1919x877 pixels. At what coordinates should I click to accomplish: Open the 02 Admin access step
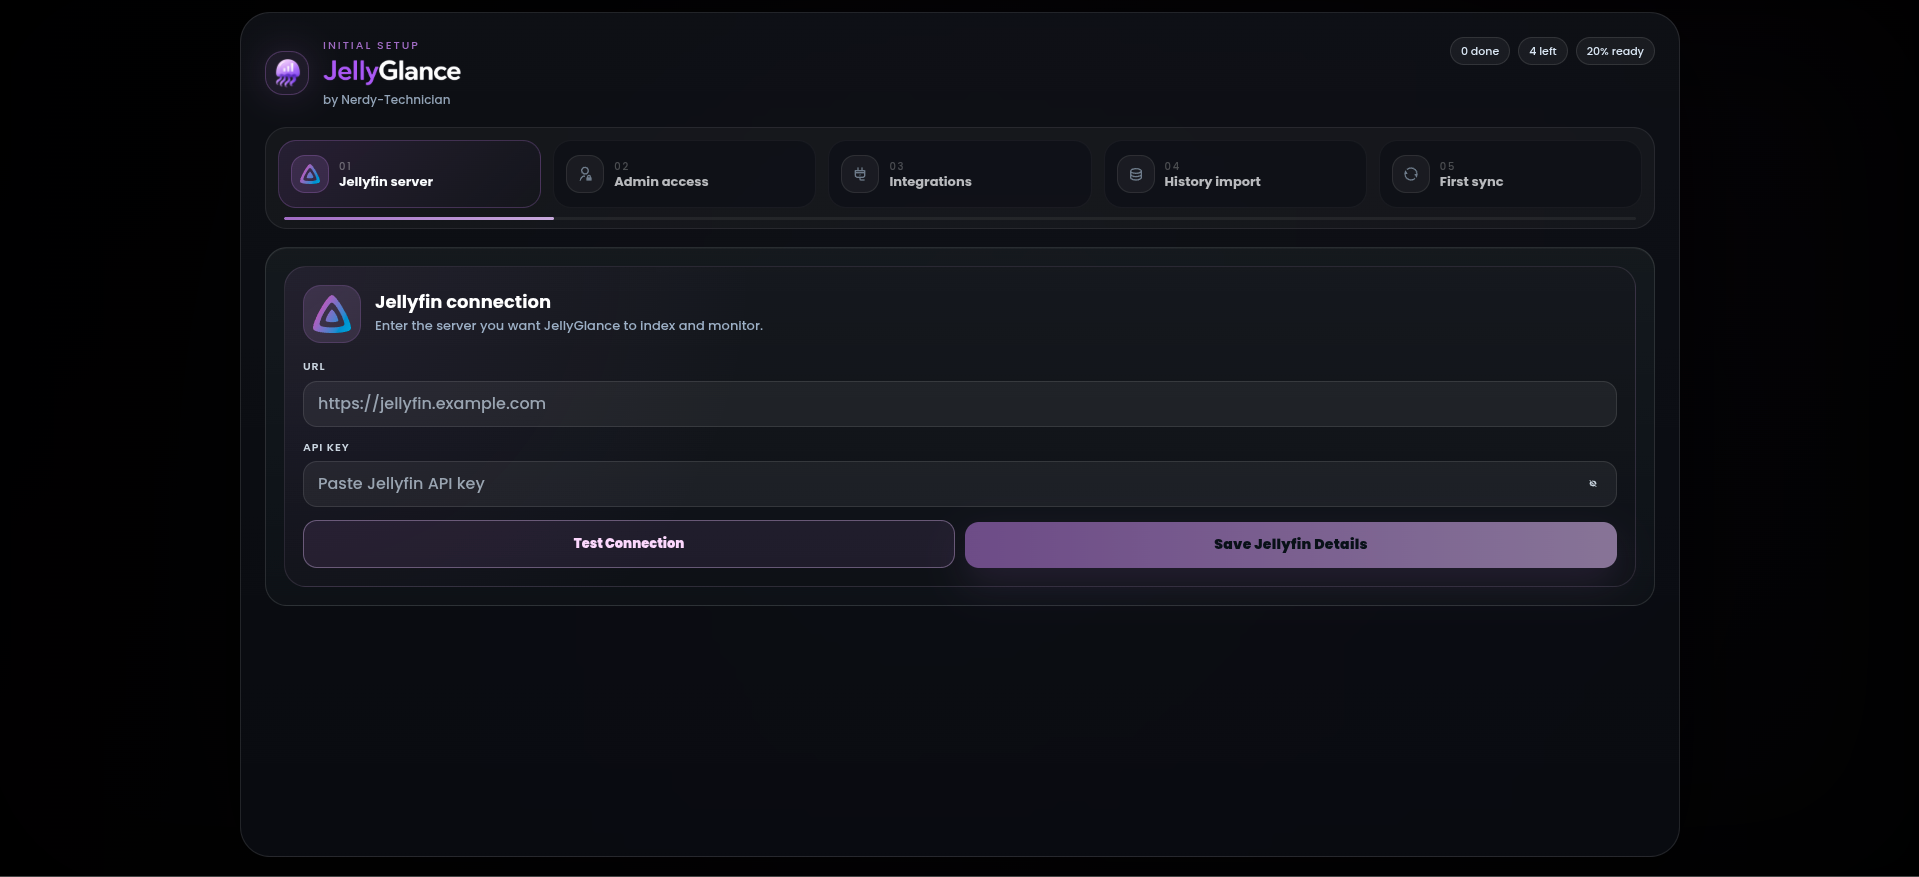685,174
